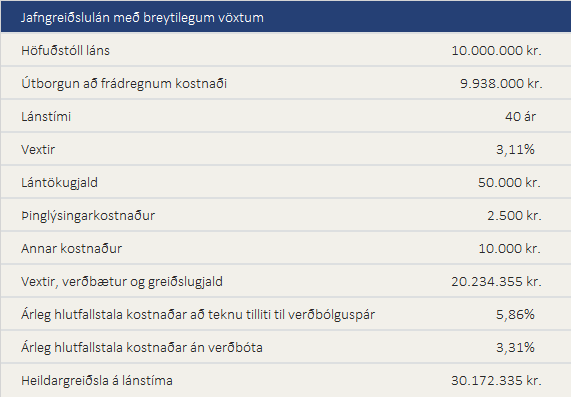Screen dimensions: 571x397
Task: Select 'Útborgun að frádregnum kostnaði' label
Action: [x=124, y=83]
